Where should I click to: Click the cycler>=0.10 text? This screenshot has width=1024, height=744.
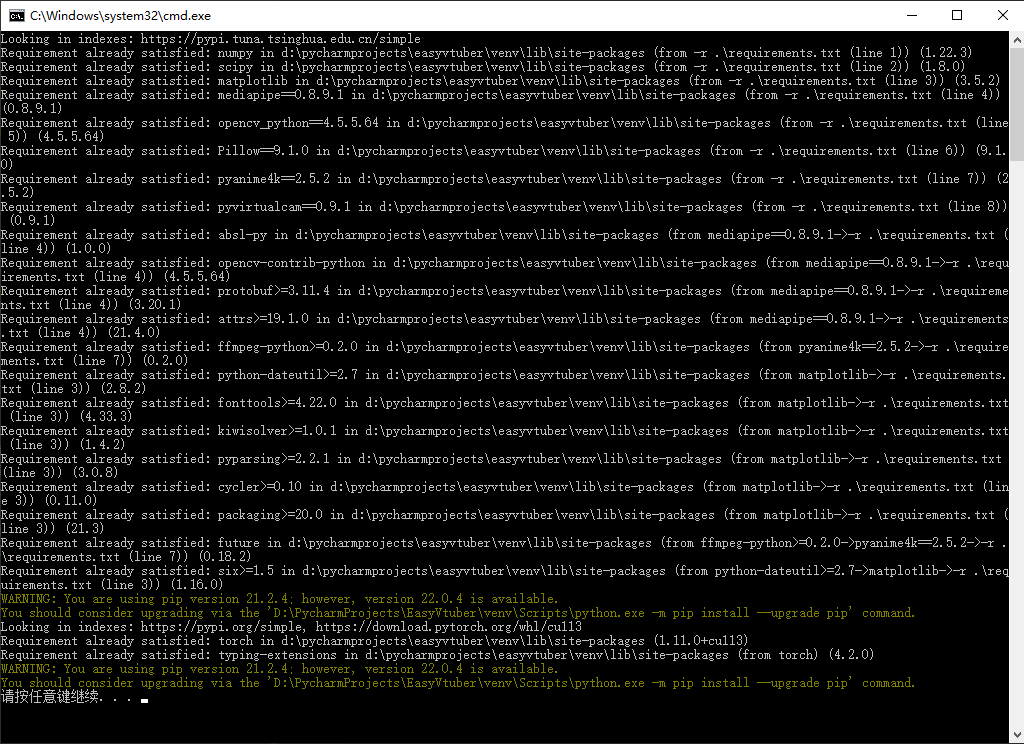tap(260, 488)
